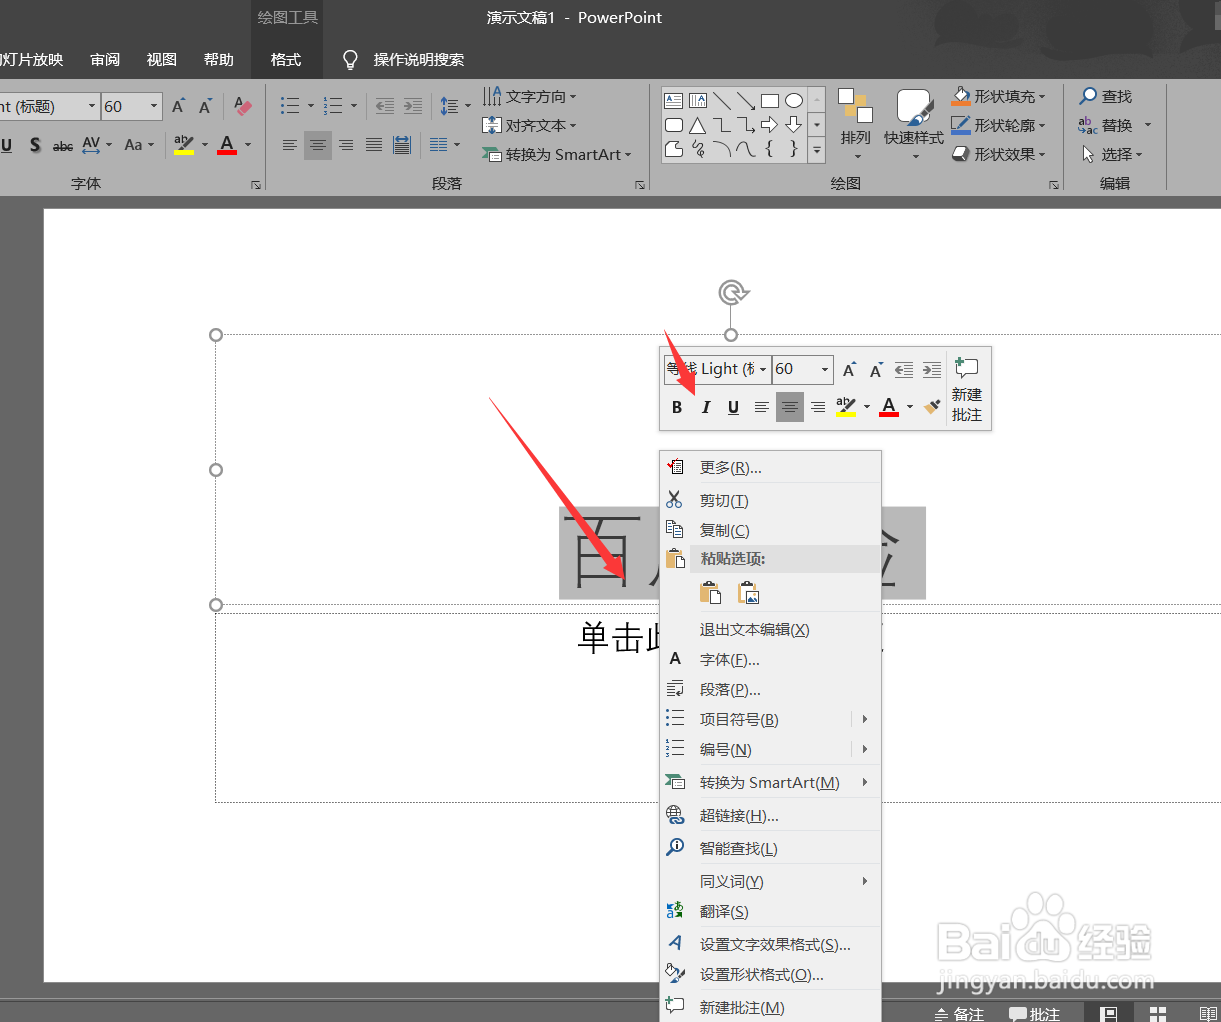Image resolution: width=1221 pixels, height=1022 pixels.
Task: Insert a horizontal text box shape
Action: click(674, 101)
